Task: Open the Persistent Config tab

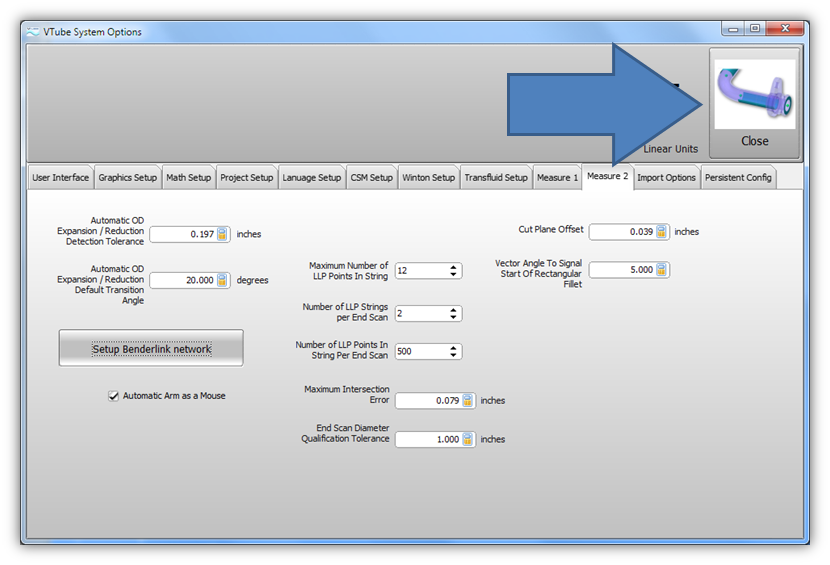Action: (x=738, y=178)
